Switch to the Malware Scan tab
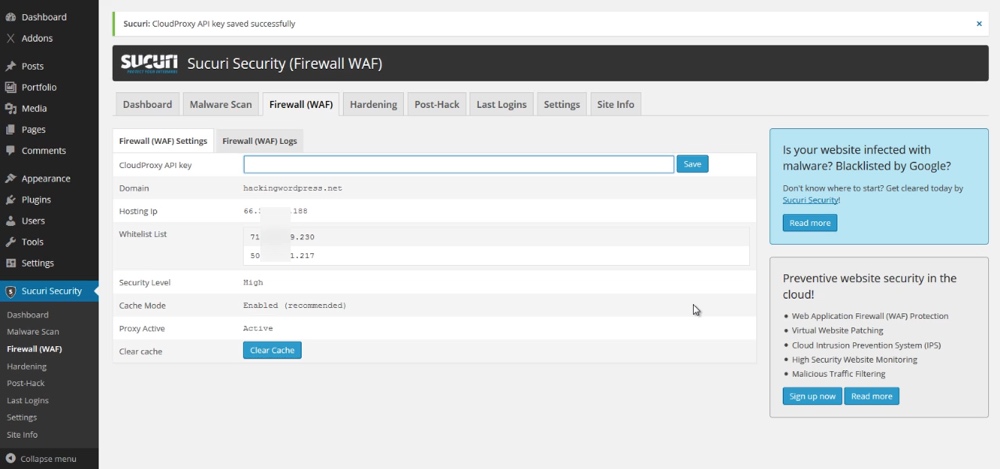Screen dimensions: 1000x469 [x=221, y=105]
